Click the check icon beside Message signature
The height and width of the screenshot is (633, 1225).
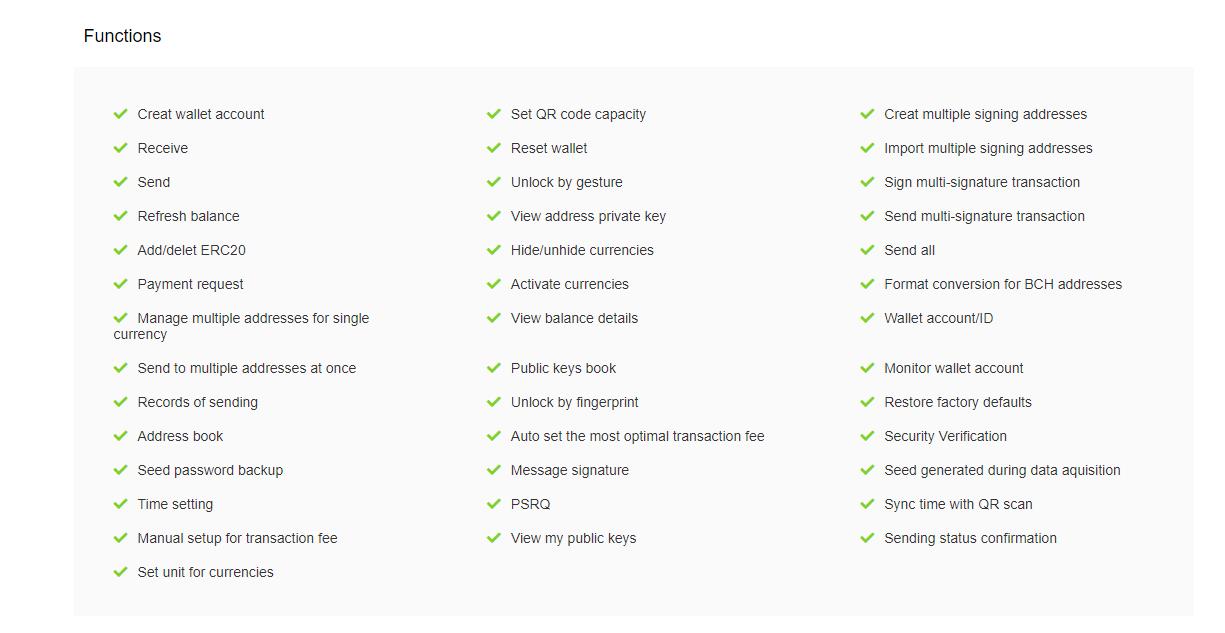point(494,470)
